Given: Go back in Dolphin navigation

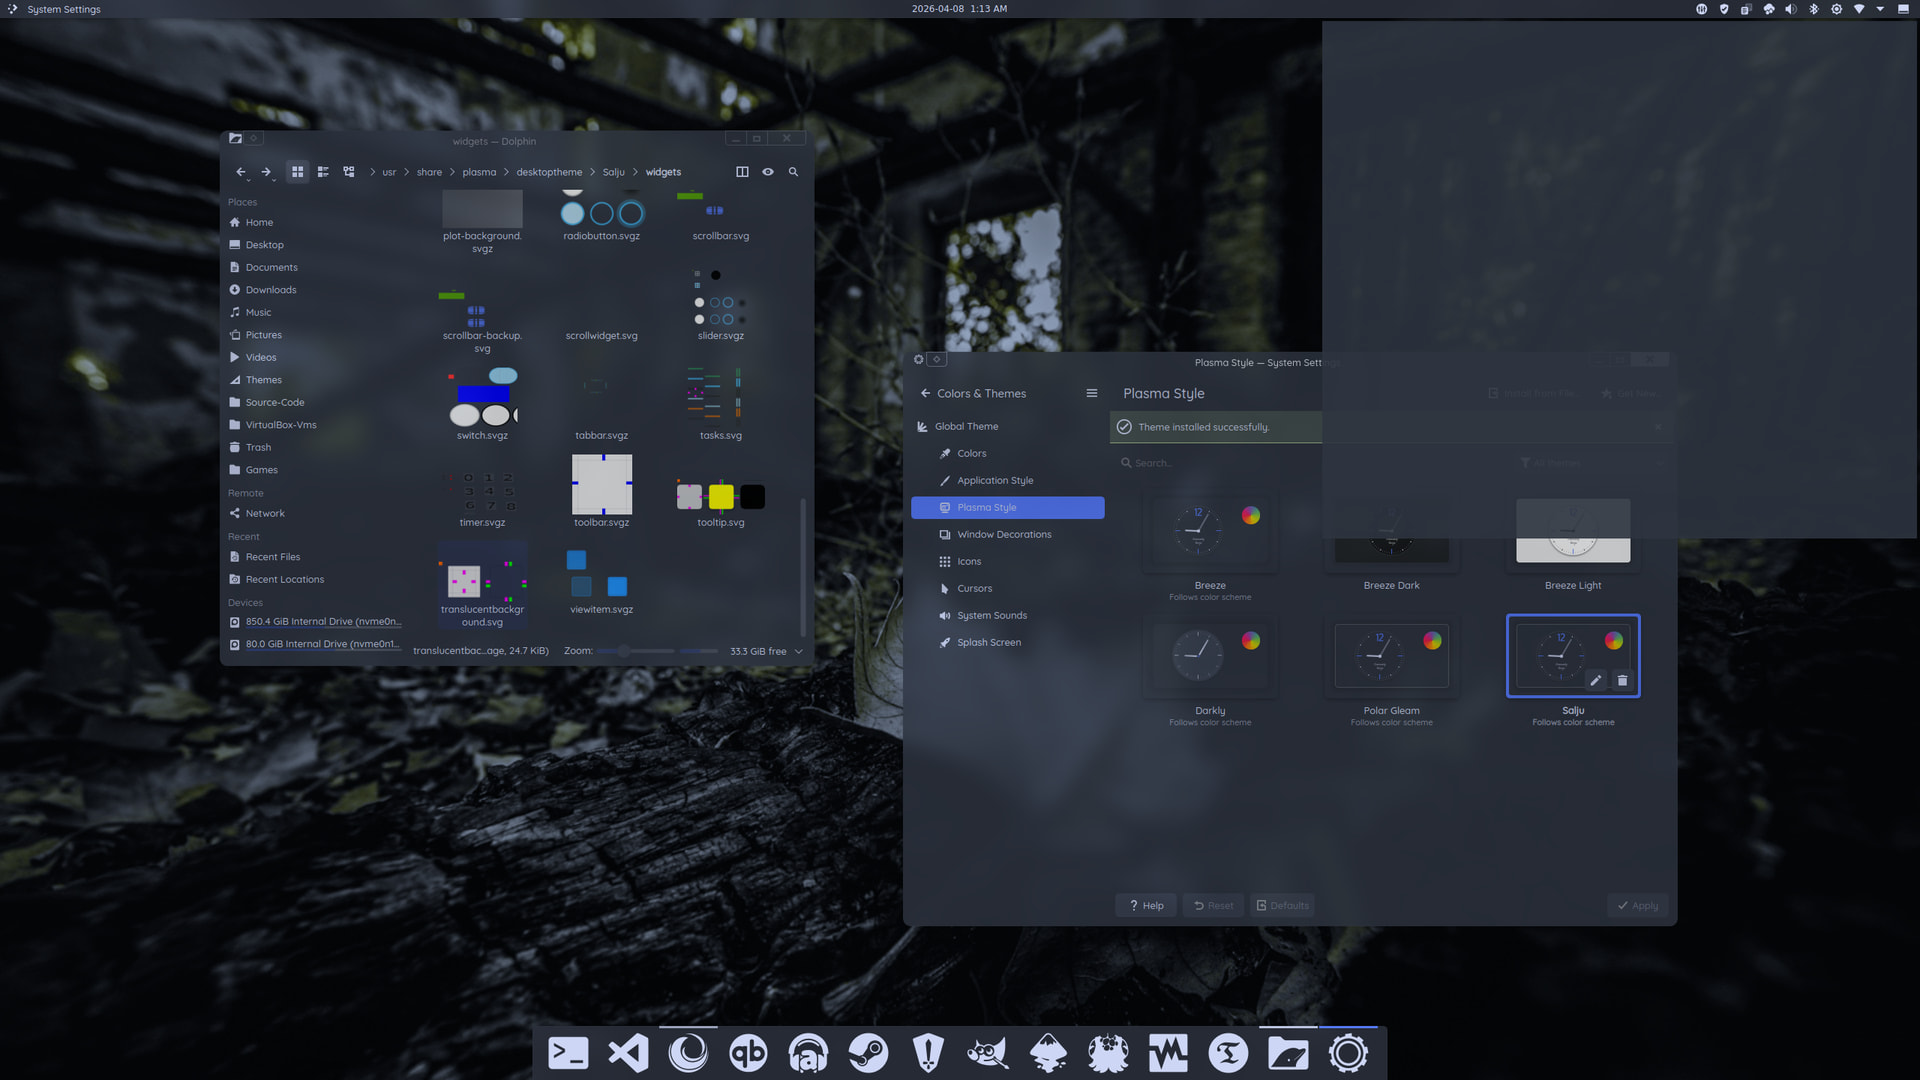Looking at the screenshot, I should [240, 172].
